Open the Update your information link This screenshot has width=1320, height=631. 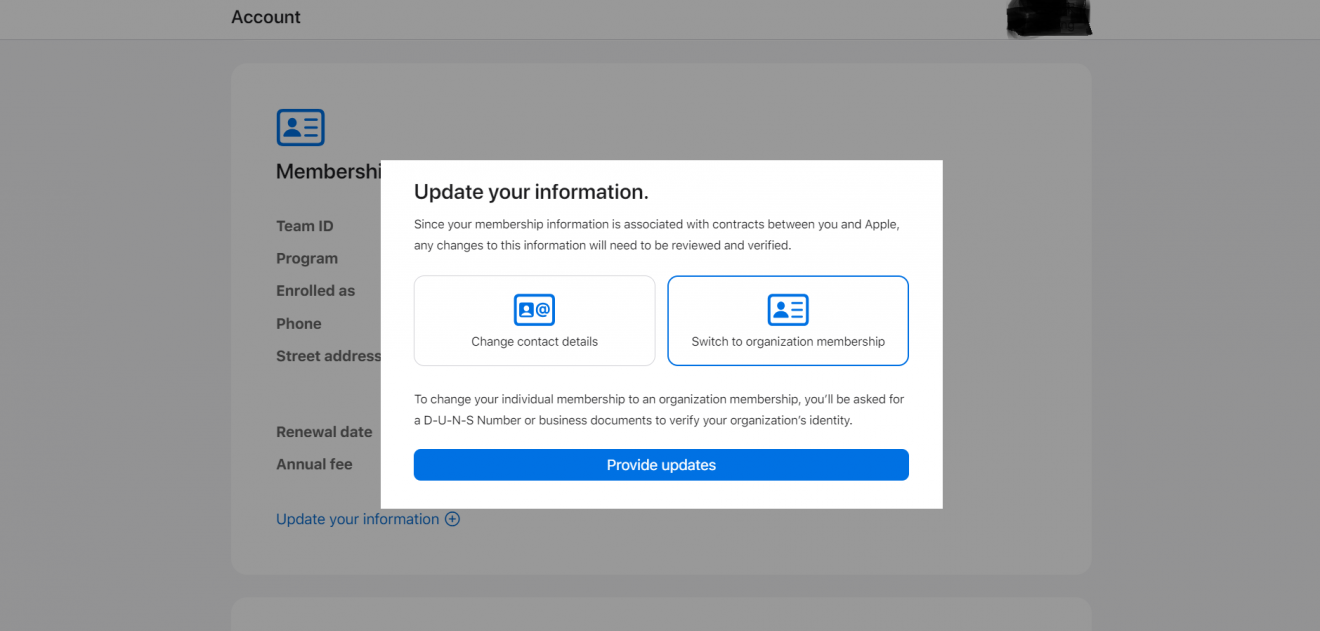coord(357,519)
